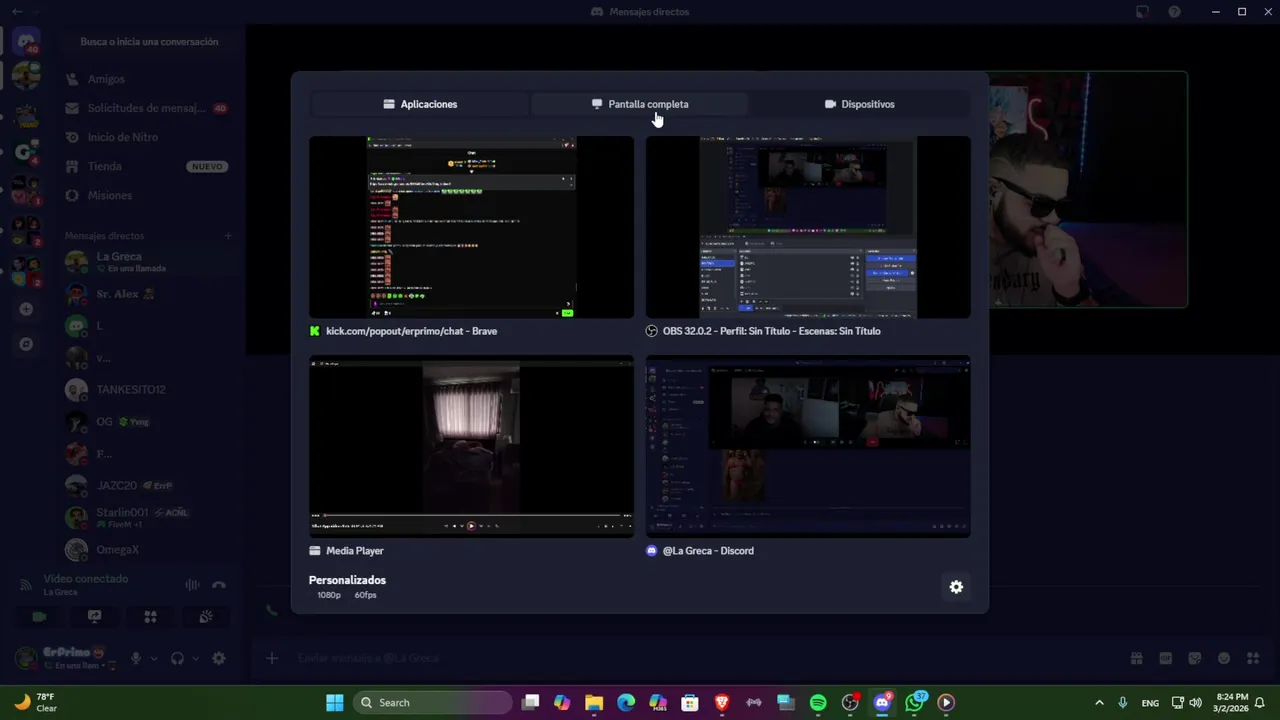The image size is (1280, 720).
Task: Click the ENG language indicator
Action: click(x=1150, y=703)
